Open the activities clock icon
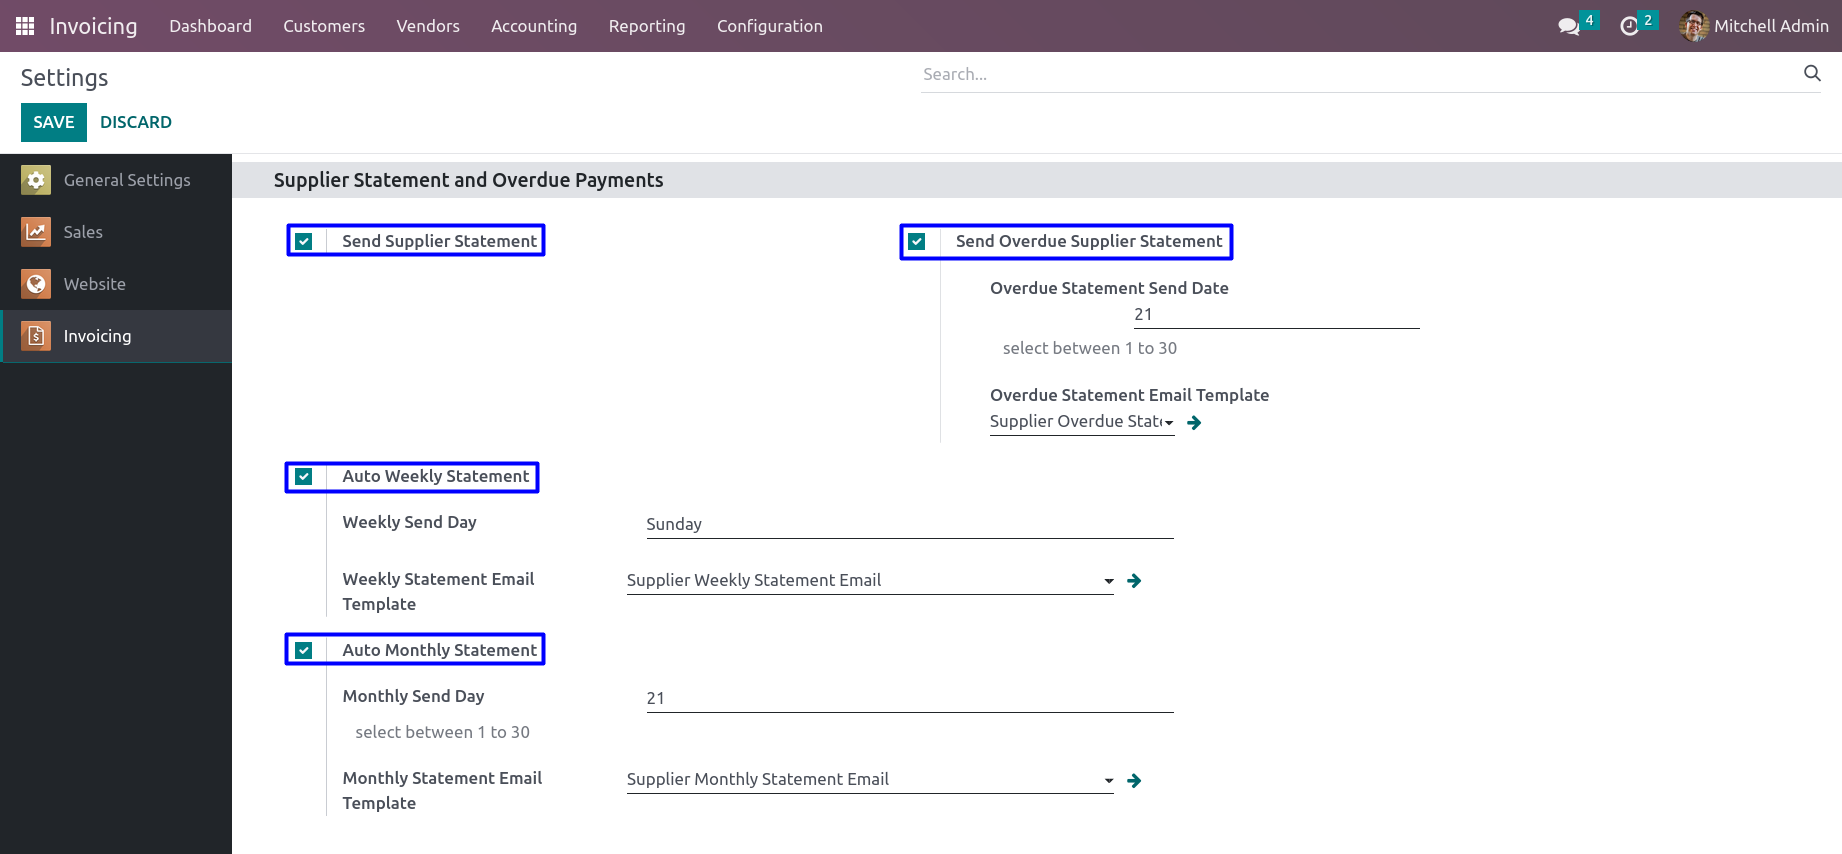 [1629, 27]
